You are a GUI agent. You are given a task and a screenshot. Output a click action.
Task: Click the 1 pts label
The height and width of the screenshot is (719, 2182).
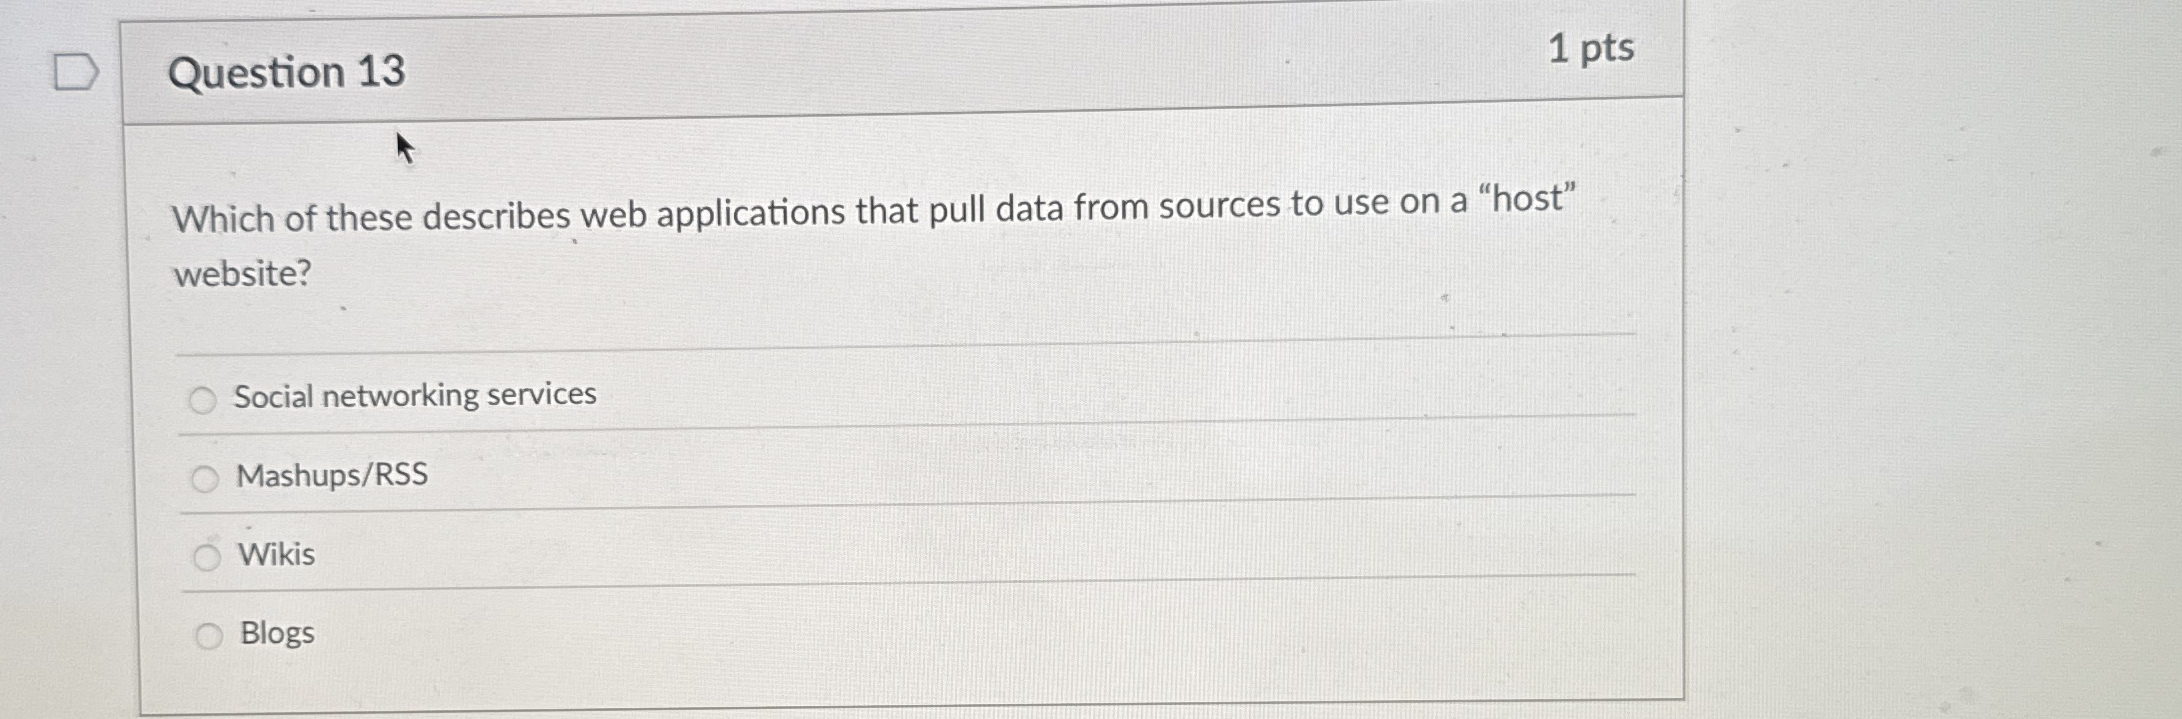(x=1596, y=48)
